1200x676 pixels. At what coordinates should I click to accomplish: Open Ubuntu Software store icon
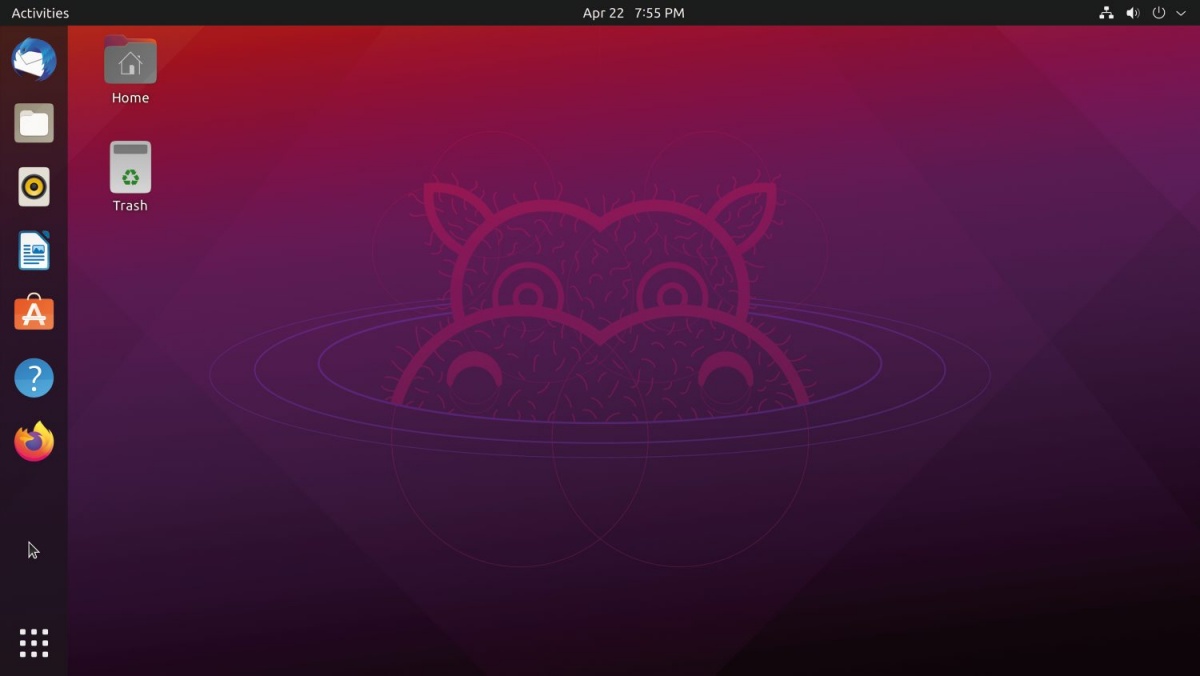click(34, 313)
